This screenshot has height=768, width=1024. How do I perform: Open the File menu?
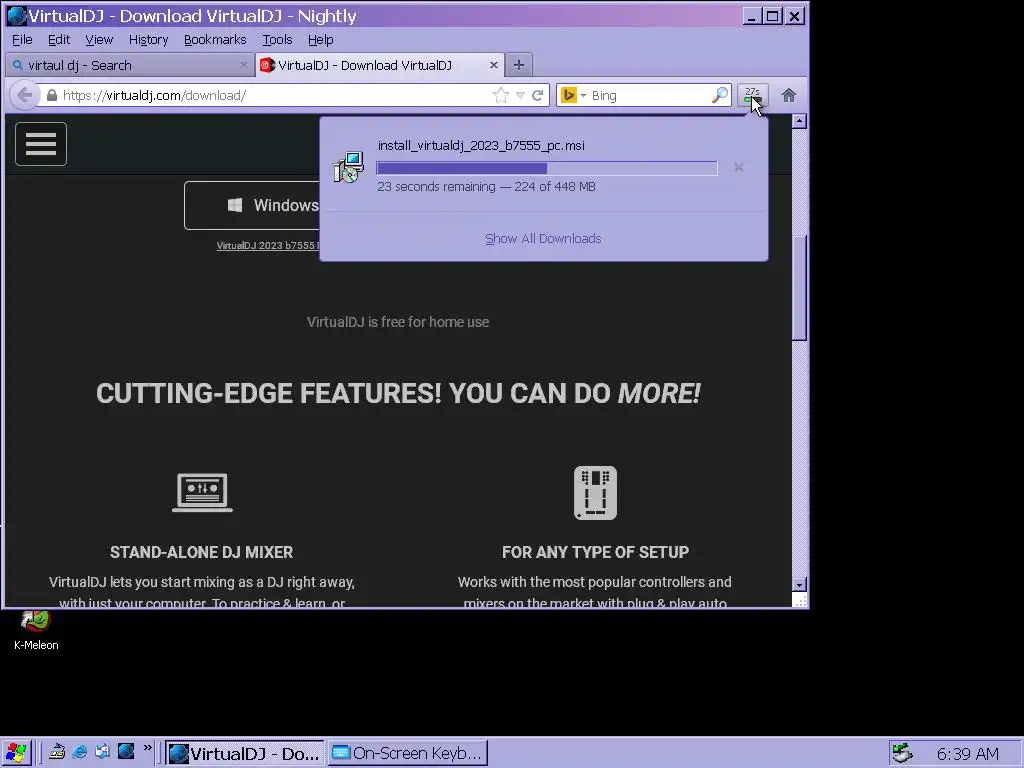(22, 40)
